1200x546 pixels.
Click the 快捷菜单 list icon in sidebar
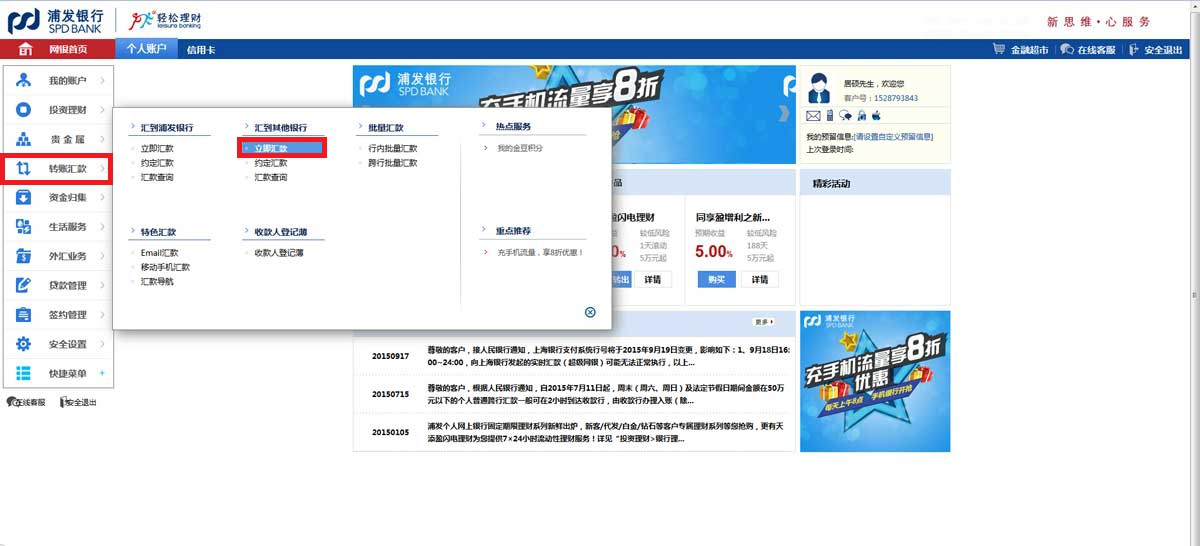coord(24,373)
